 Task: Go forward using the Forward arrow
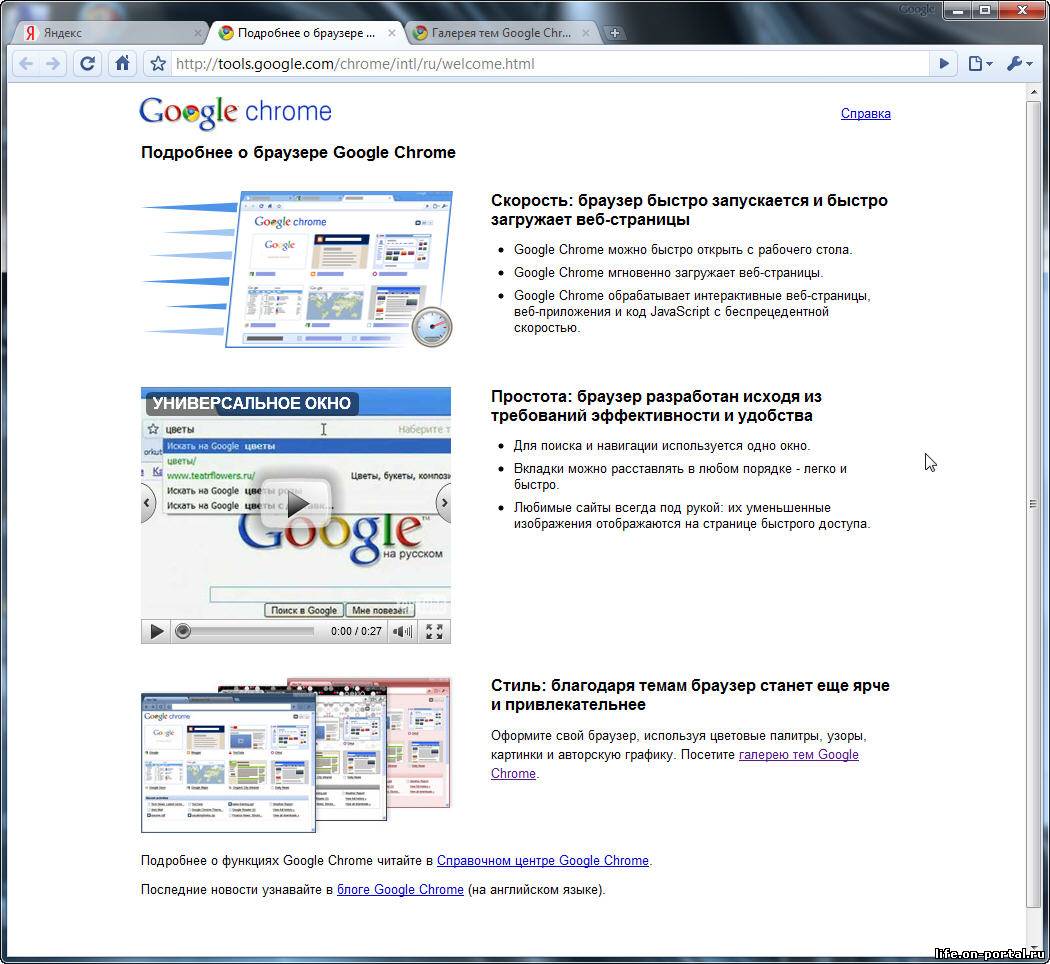click(x=52, y=64)
